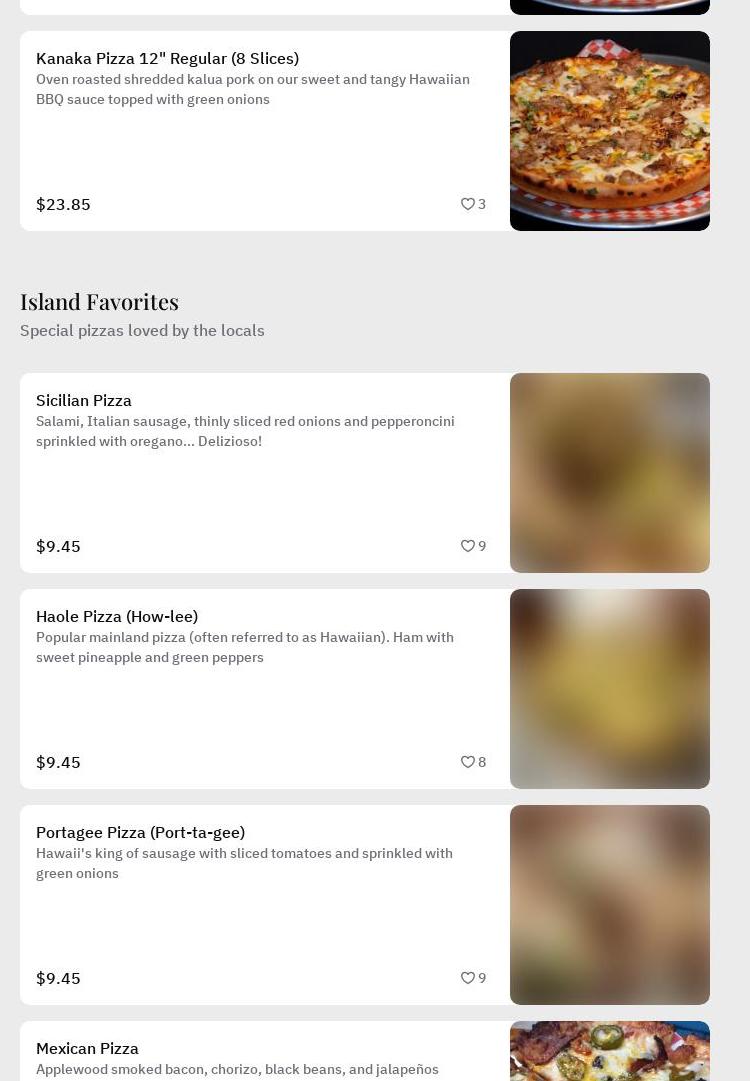Favorite the Haole Pizza via heart icon
750x1081 pixels.
467,762
